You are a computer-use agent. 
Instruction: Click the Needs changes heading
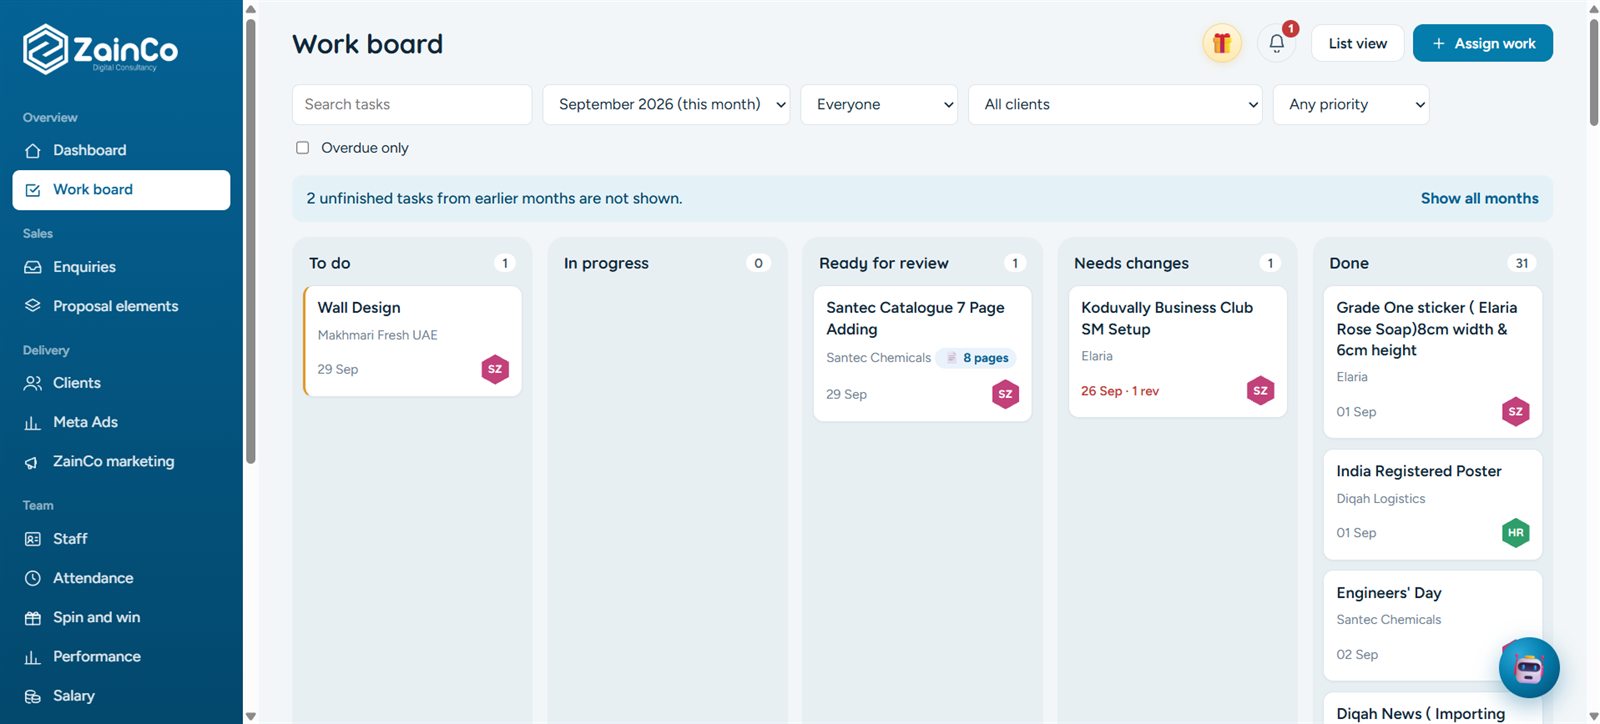tap(1131, 263)
